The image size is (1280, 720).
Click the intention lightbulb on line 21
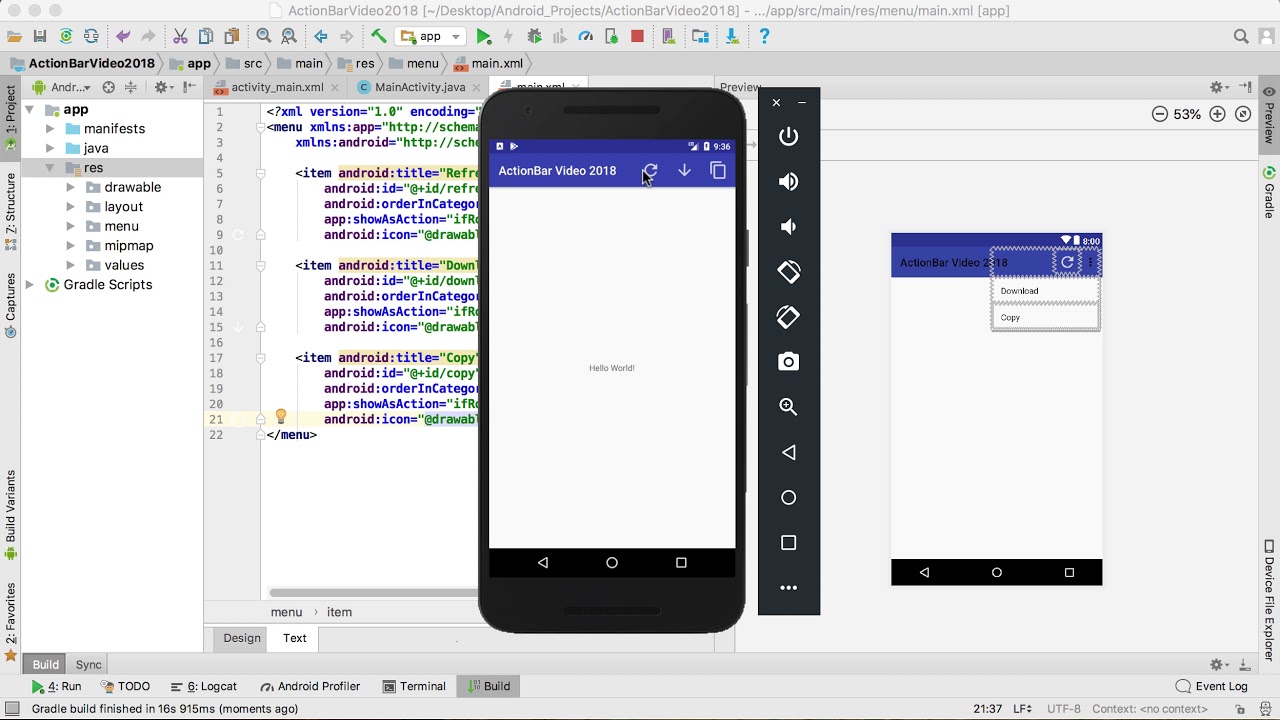click(281, 417)
